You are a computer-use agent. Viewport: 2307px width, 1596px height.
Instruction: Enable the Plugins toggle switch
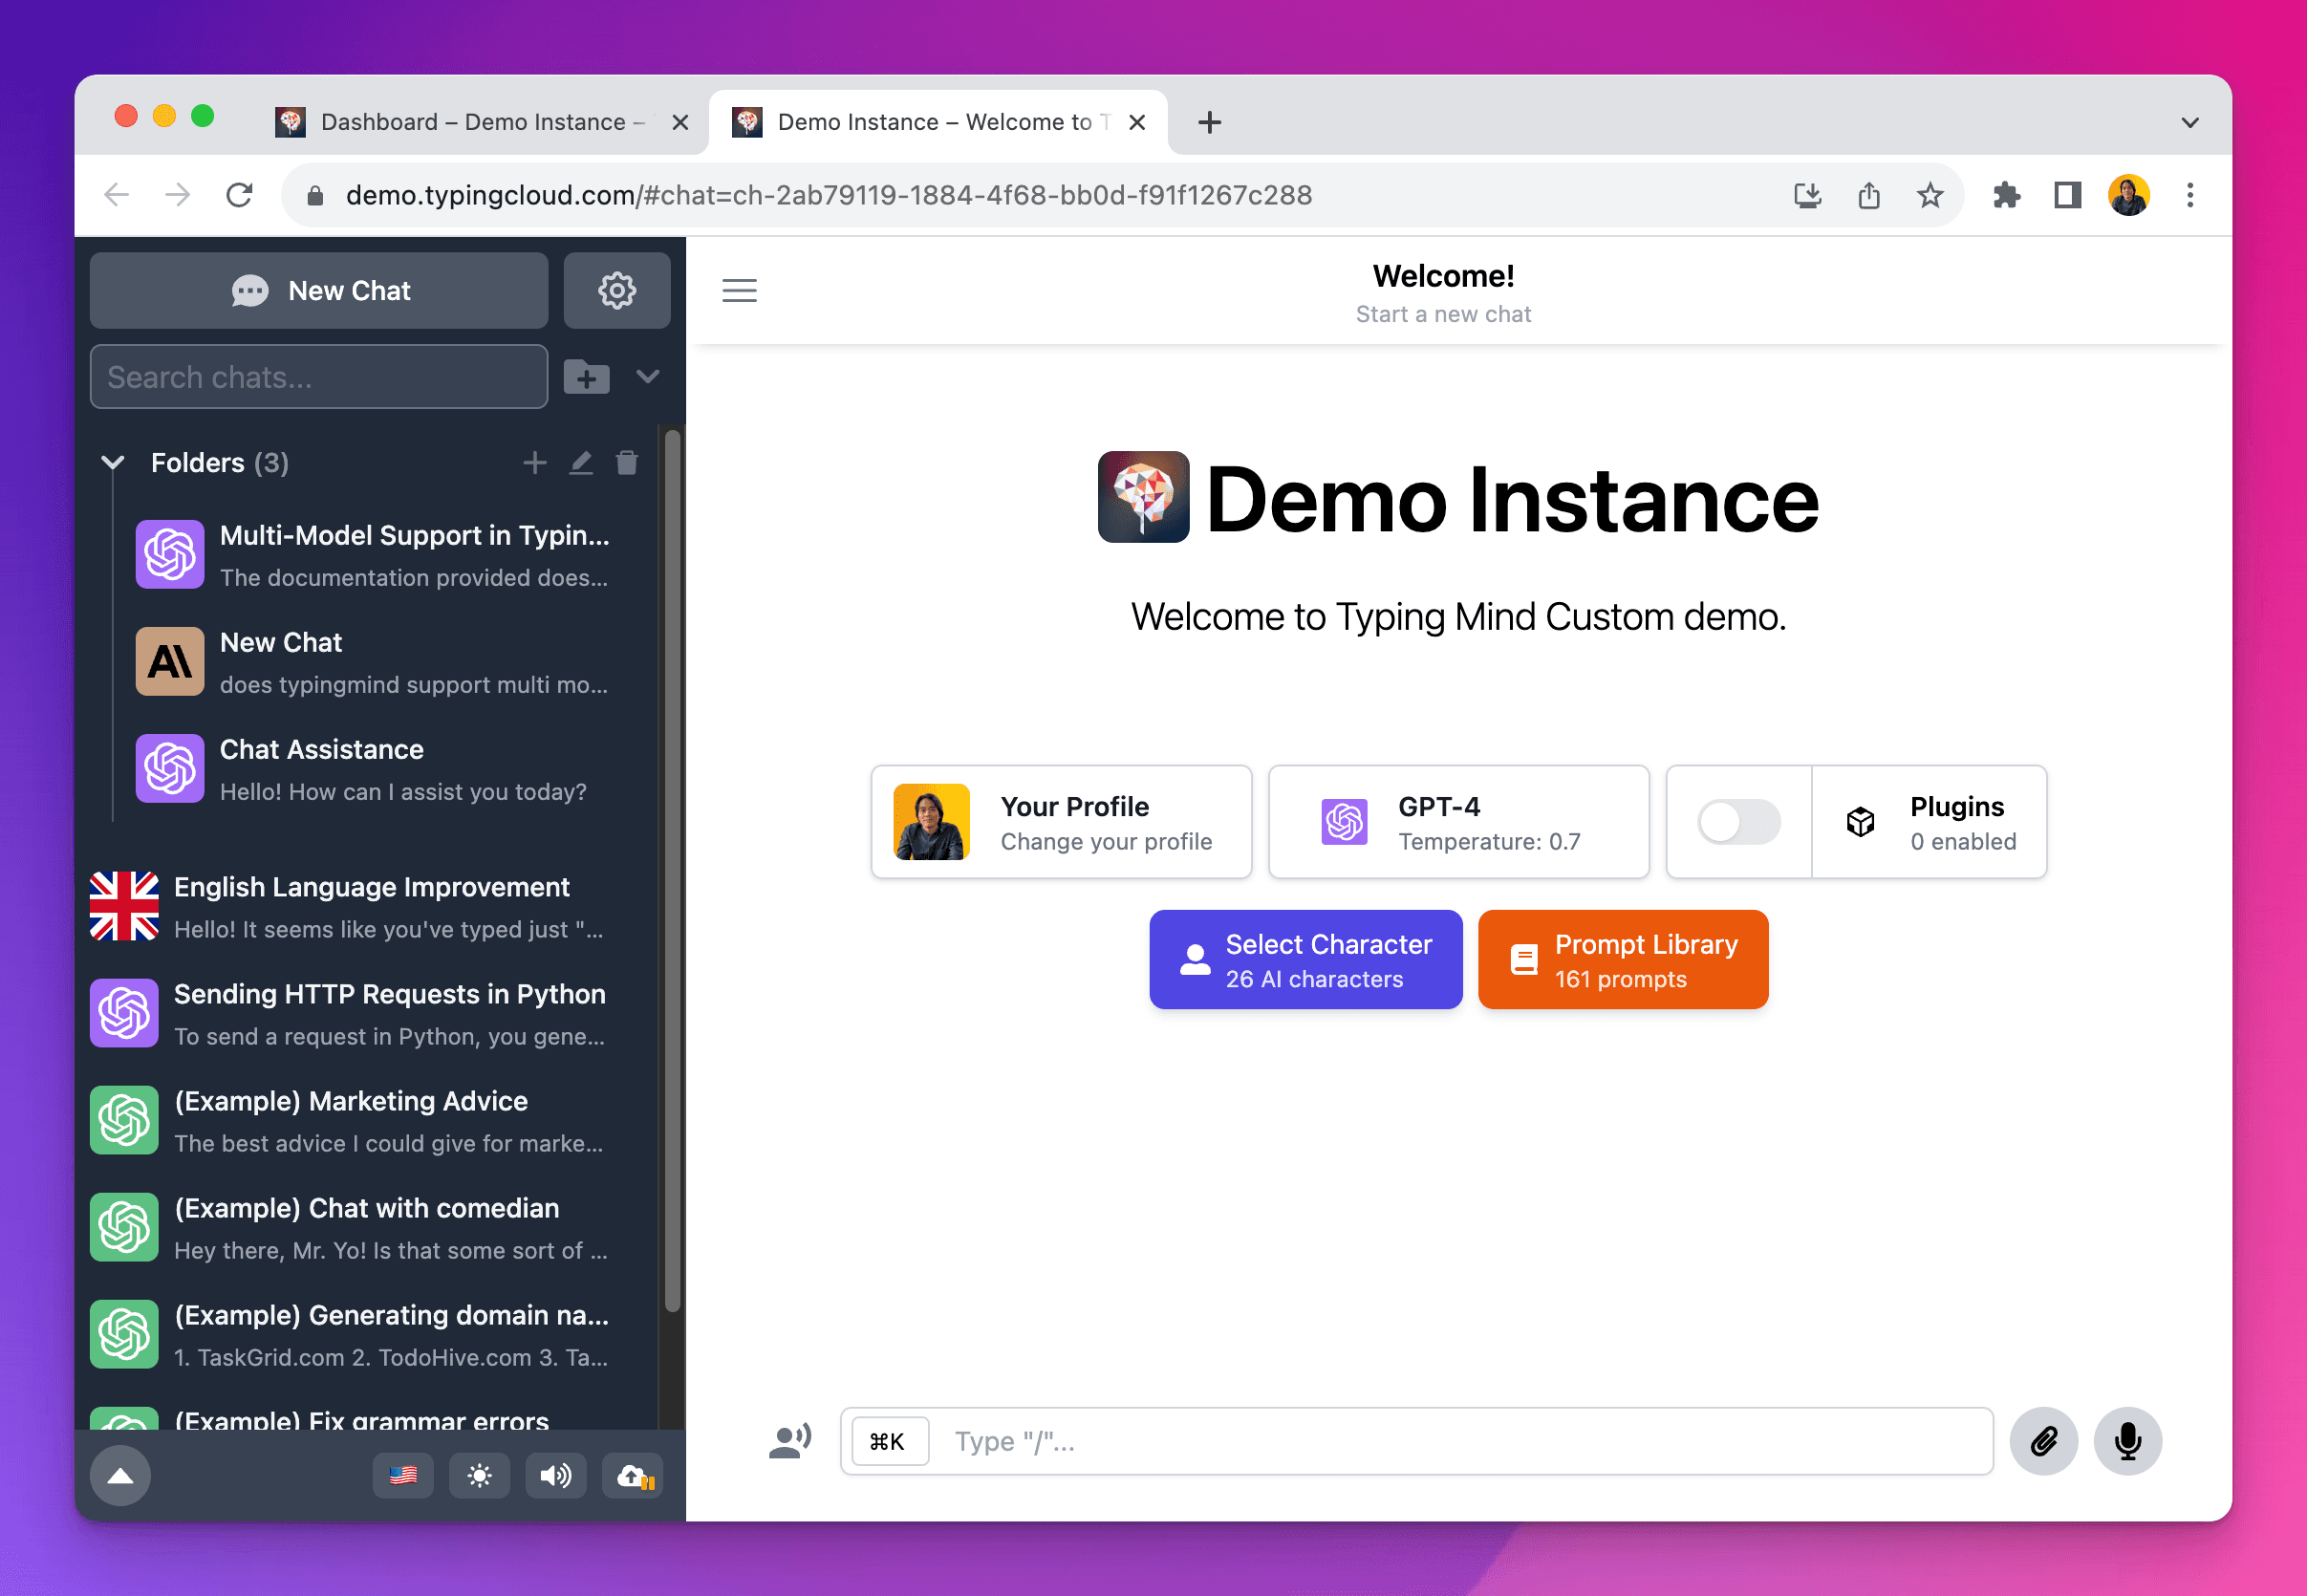point(1738,822)
